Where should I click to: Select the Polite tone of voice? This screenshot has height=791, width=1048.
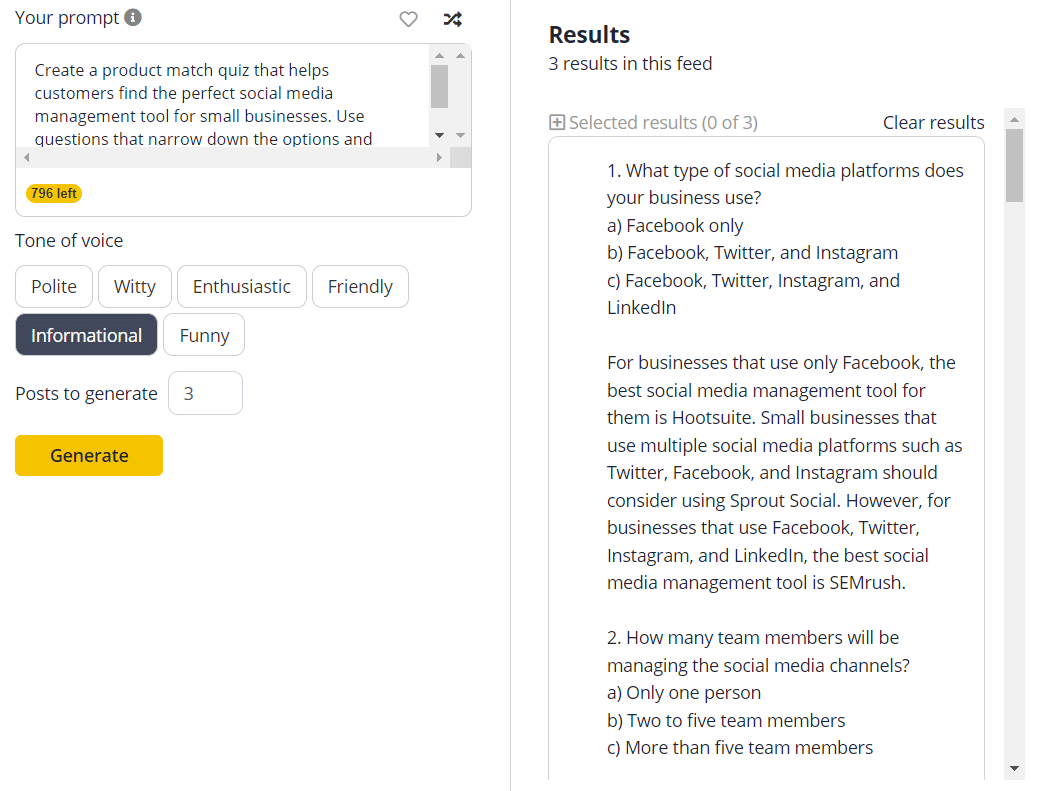coord(53,286)
